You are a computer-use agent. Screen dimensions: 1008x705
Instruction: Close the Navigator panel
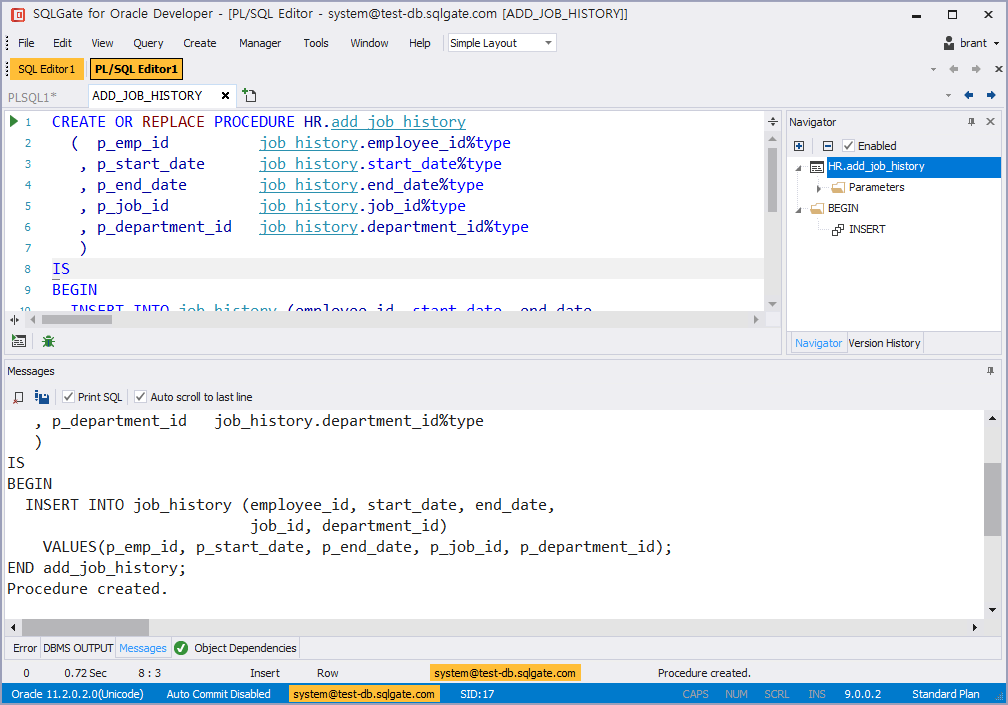(x=991, y=121)
